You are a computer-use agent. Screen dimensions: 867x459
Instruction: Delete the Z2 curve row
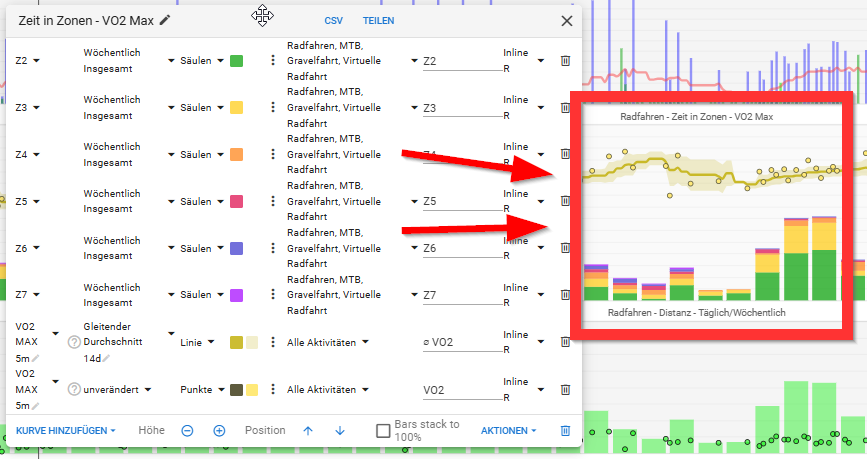coord(565,61)
